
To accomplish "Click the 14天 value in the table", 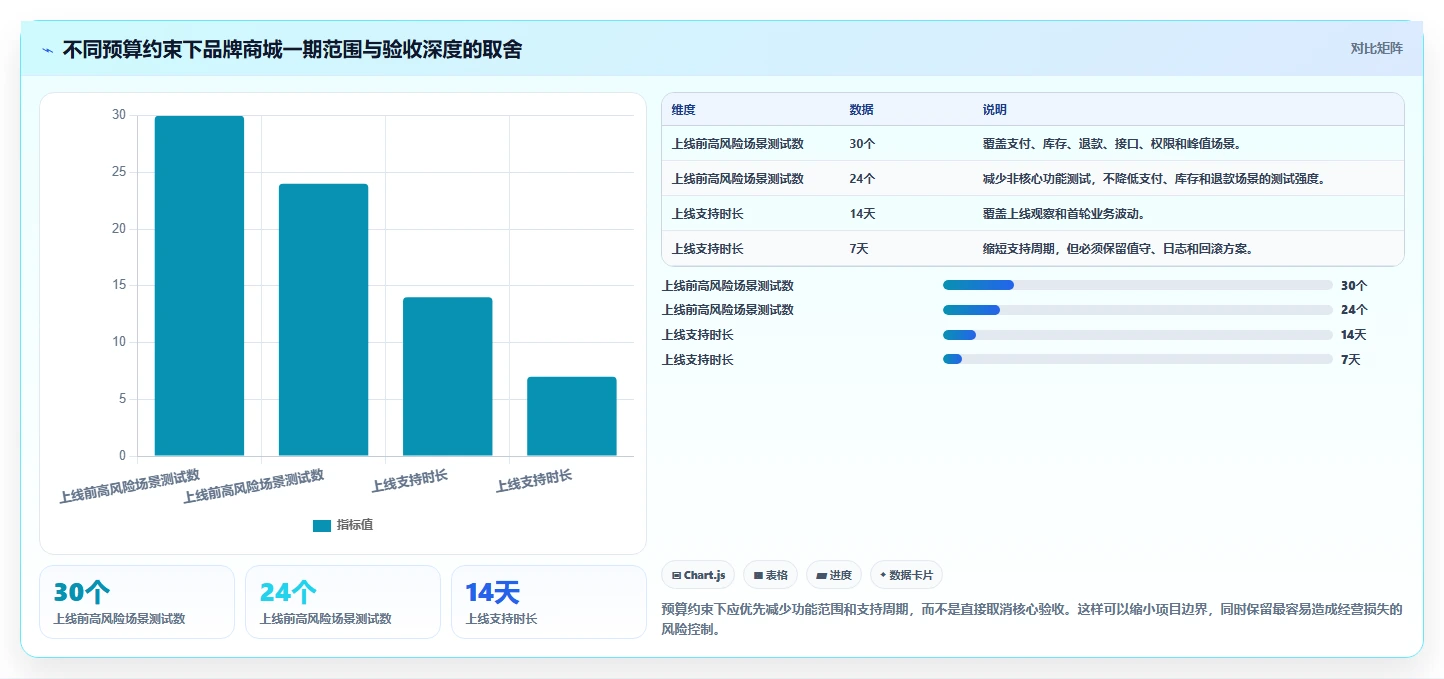I will (x=862, y=214).
